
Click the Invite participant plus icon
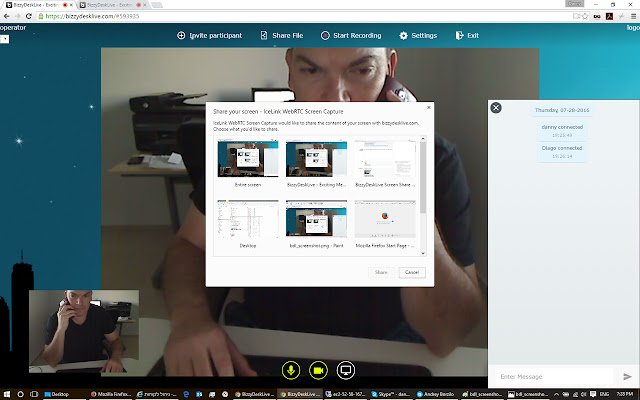[x=181, y=36]
